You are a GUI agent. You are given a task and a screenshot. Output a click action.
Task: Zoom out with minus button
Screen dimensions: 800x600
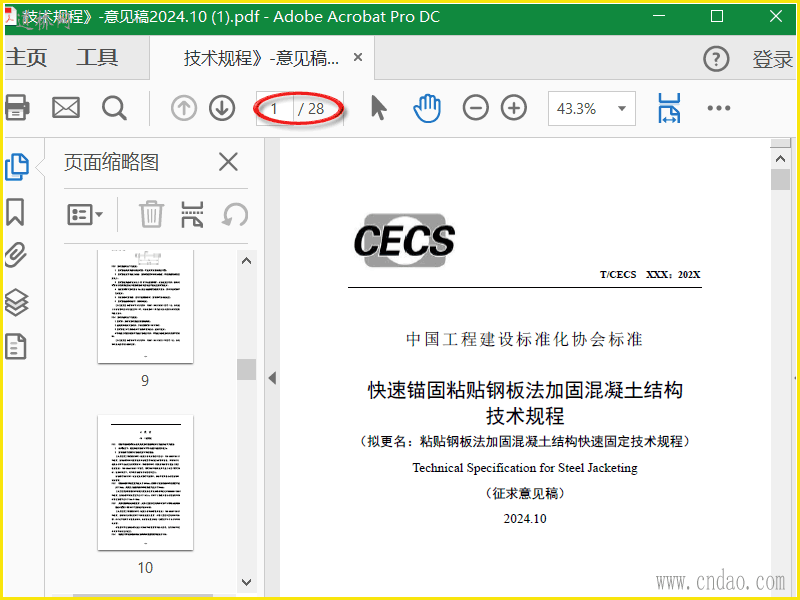[x=476, y=108]
